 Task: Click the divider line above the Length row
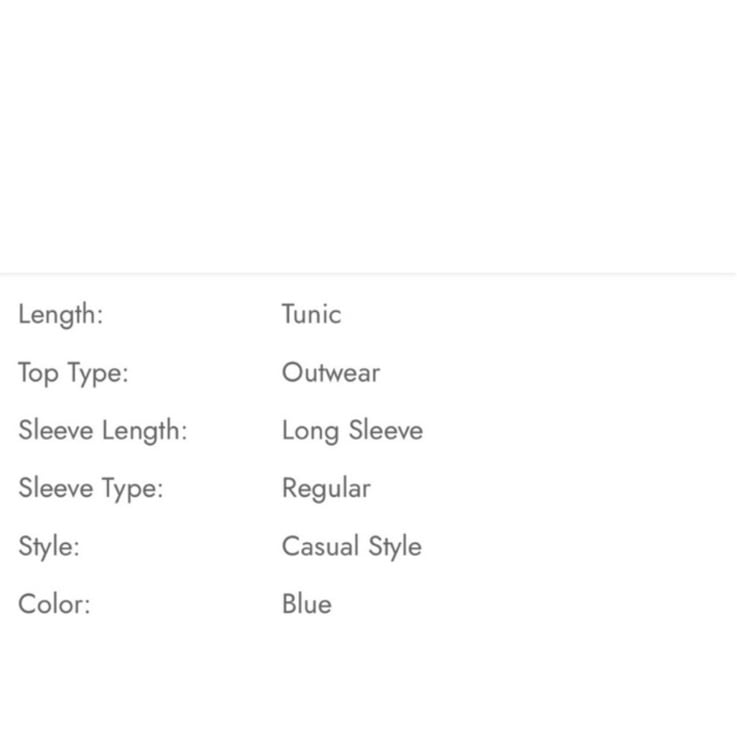(368, 273)
